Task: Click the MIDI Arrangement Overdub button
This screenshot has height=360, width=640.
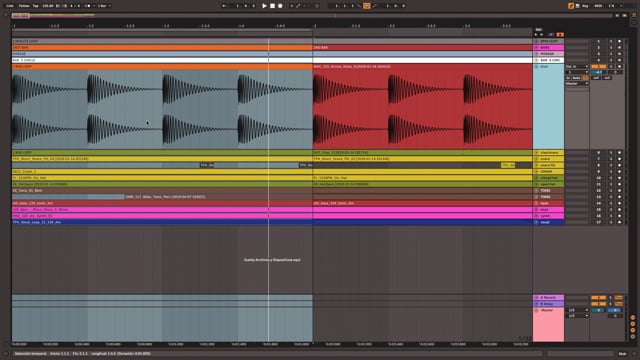Action: click(x=291, y=6)
